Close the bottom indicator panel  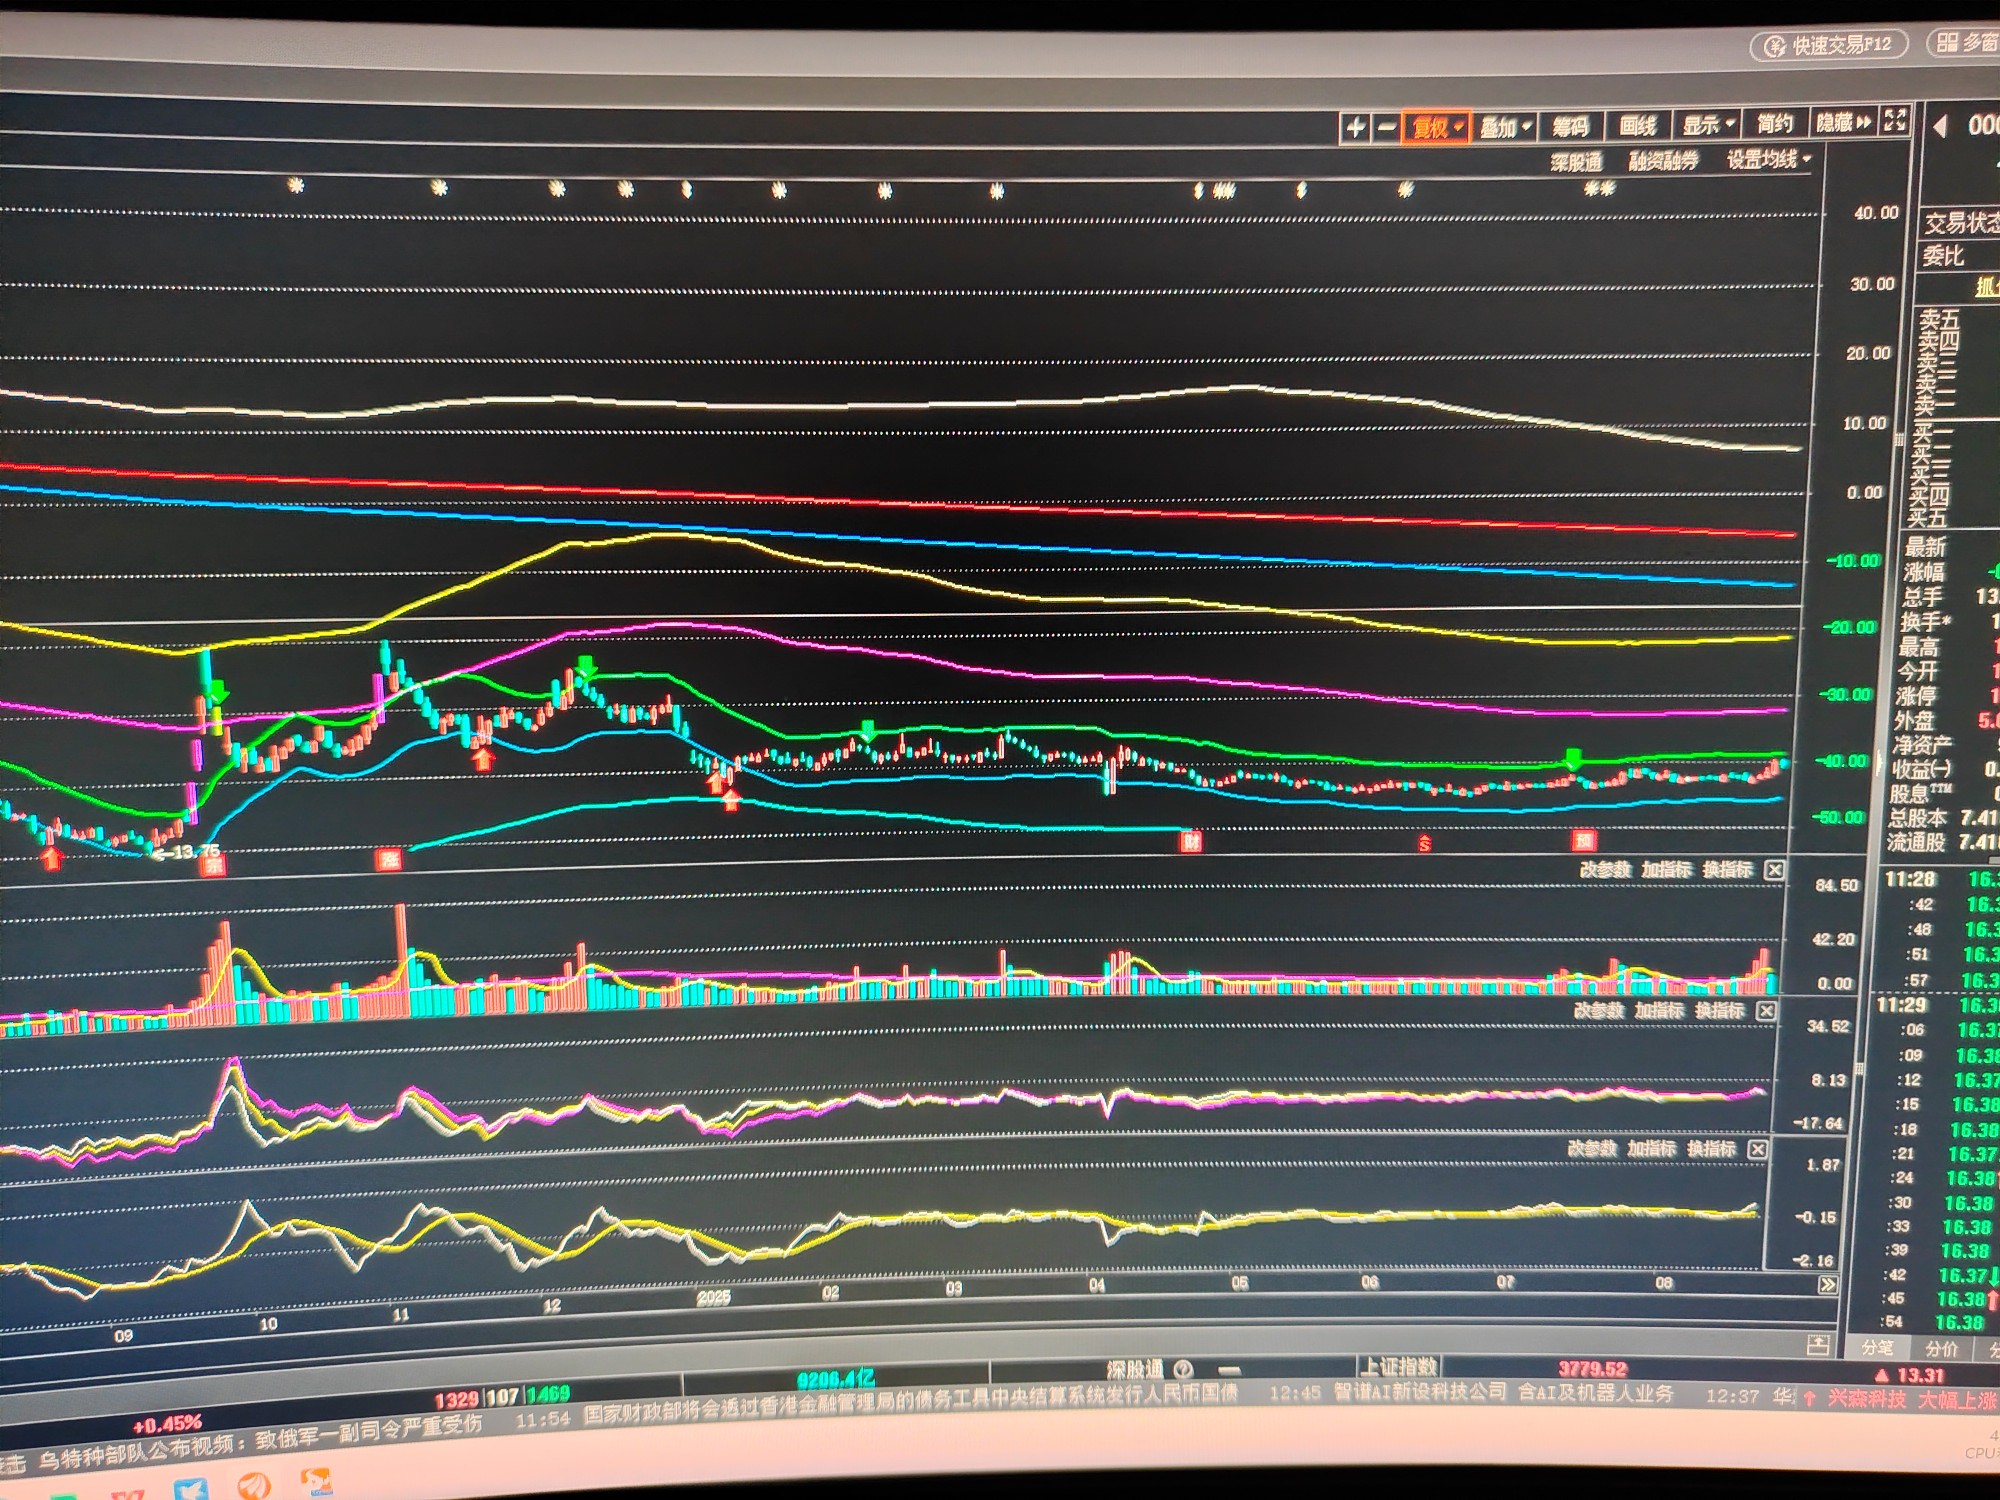(x=1757, y=1149)
